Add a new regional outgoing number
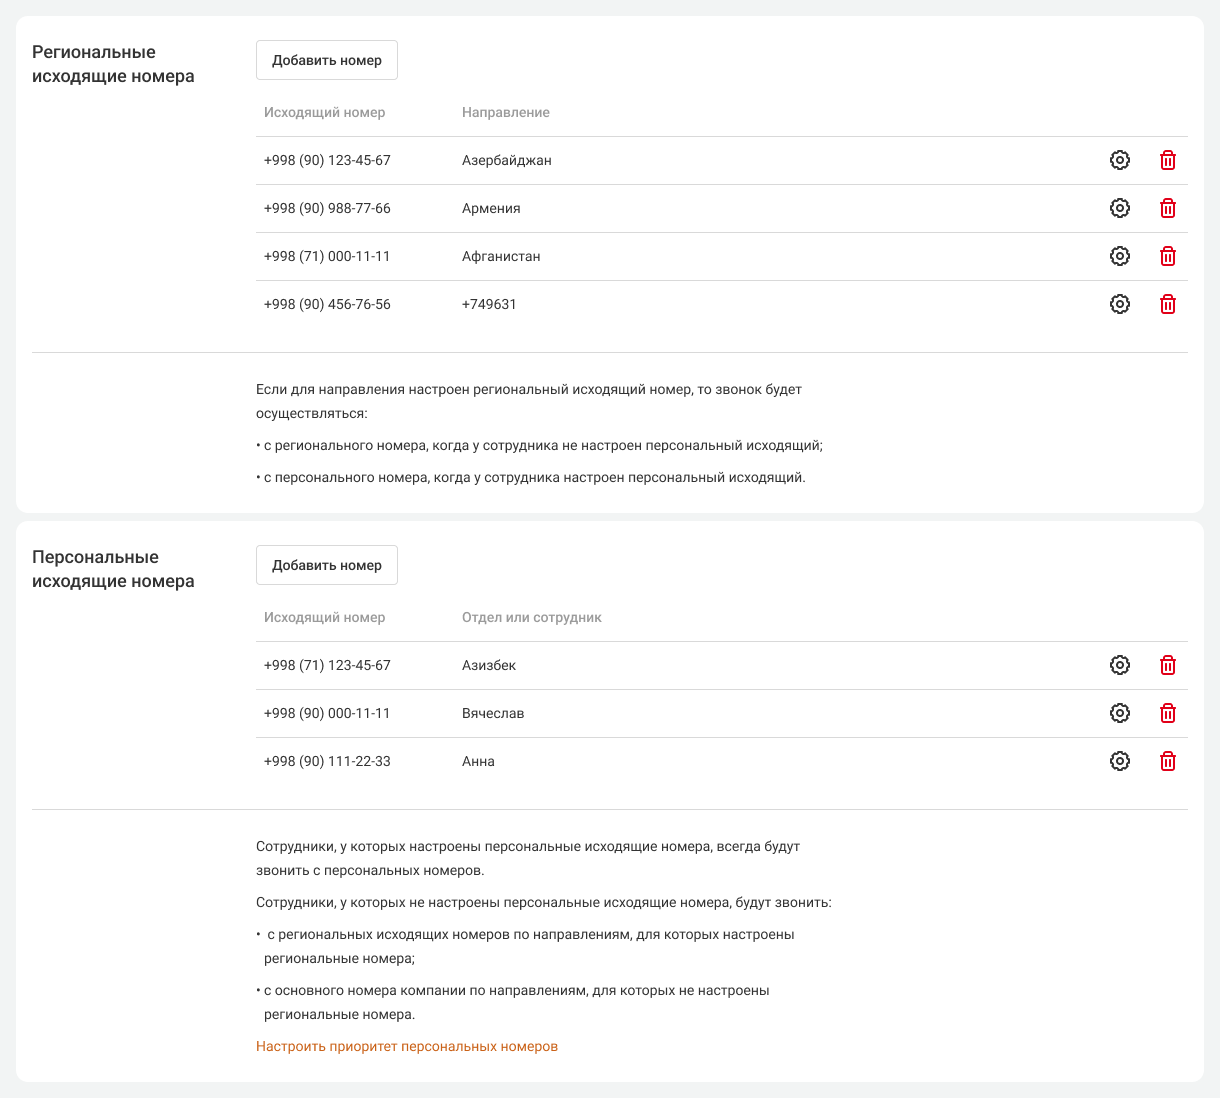The height and width of the screenshot is (1098, 1220). [327, 60]
